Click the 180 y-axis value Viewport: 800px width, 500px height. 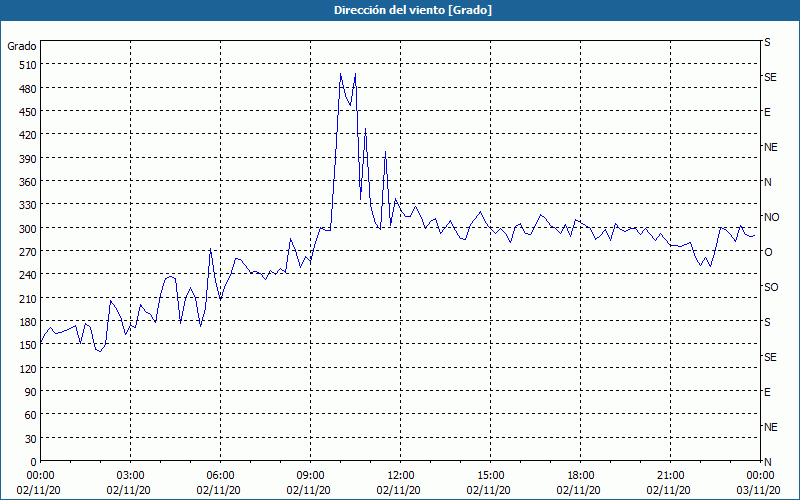click(x=28, y=322)
